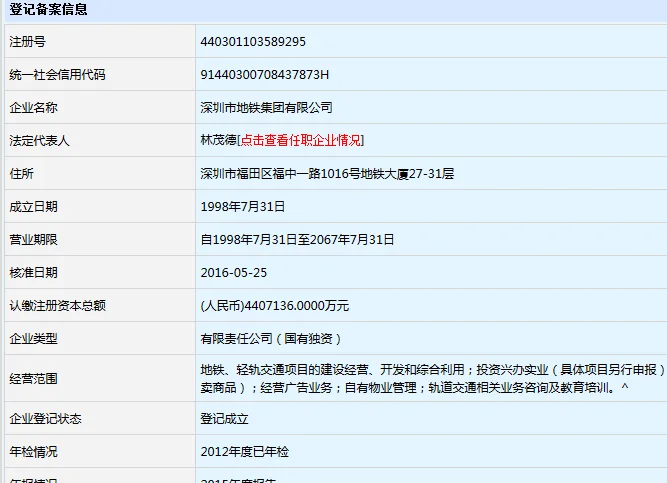Viewport: 667px width, 483px height.
Task: Click enterprise type 有限责任公司（国有独资）
Action: (x=271, y=339)
